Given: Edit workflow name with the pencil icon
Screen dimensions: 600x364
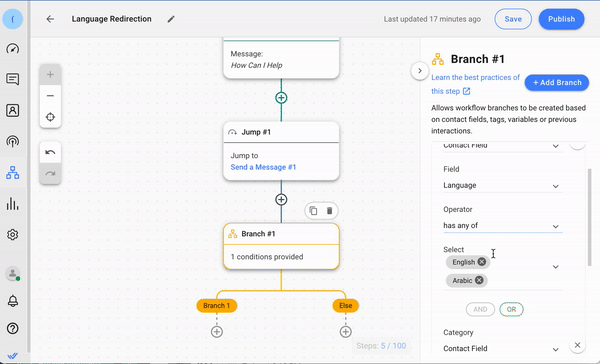Looking at the screenshot, I should [x=171, y=19].
